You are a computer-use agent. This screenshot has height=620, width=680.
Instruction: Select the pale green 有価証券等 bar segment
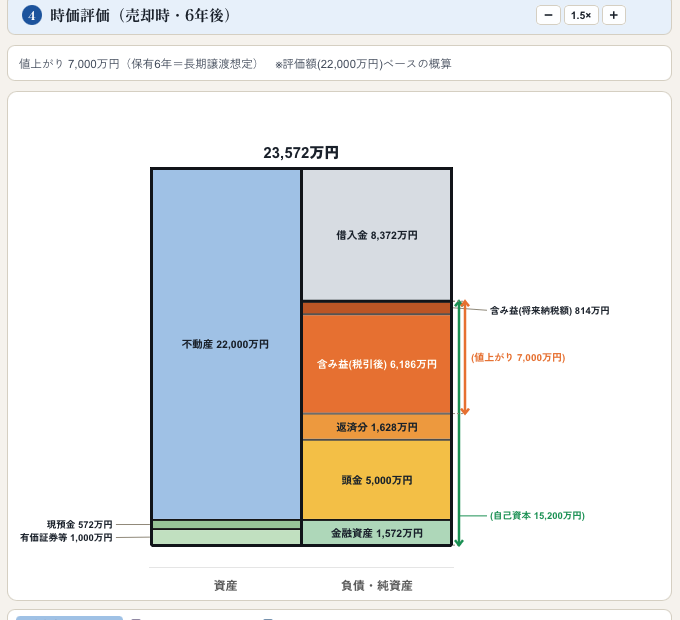[x=226, y=537]
